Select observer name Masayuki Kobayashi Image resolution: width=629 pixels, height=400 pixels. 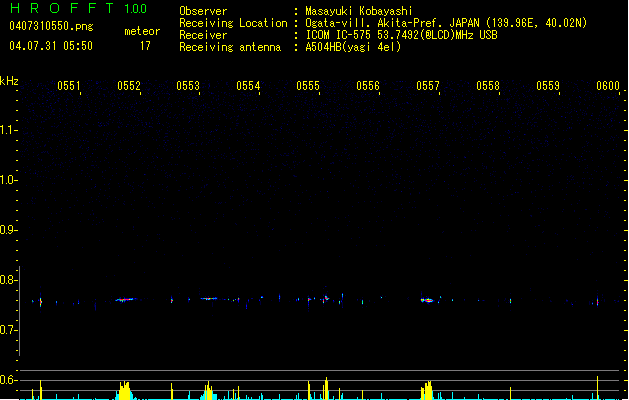pyautogui.click(x=359, y=11)
